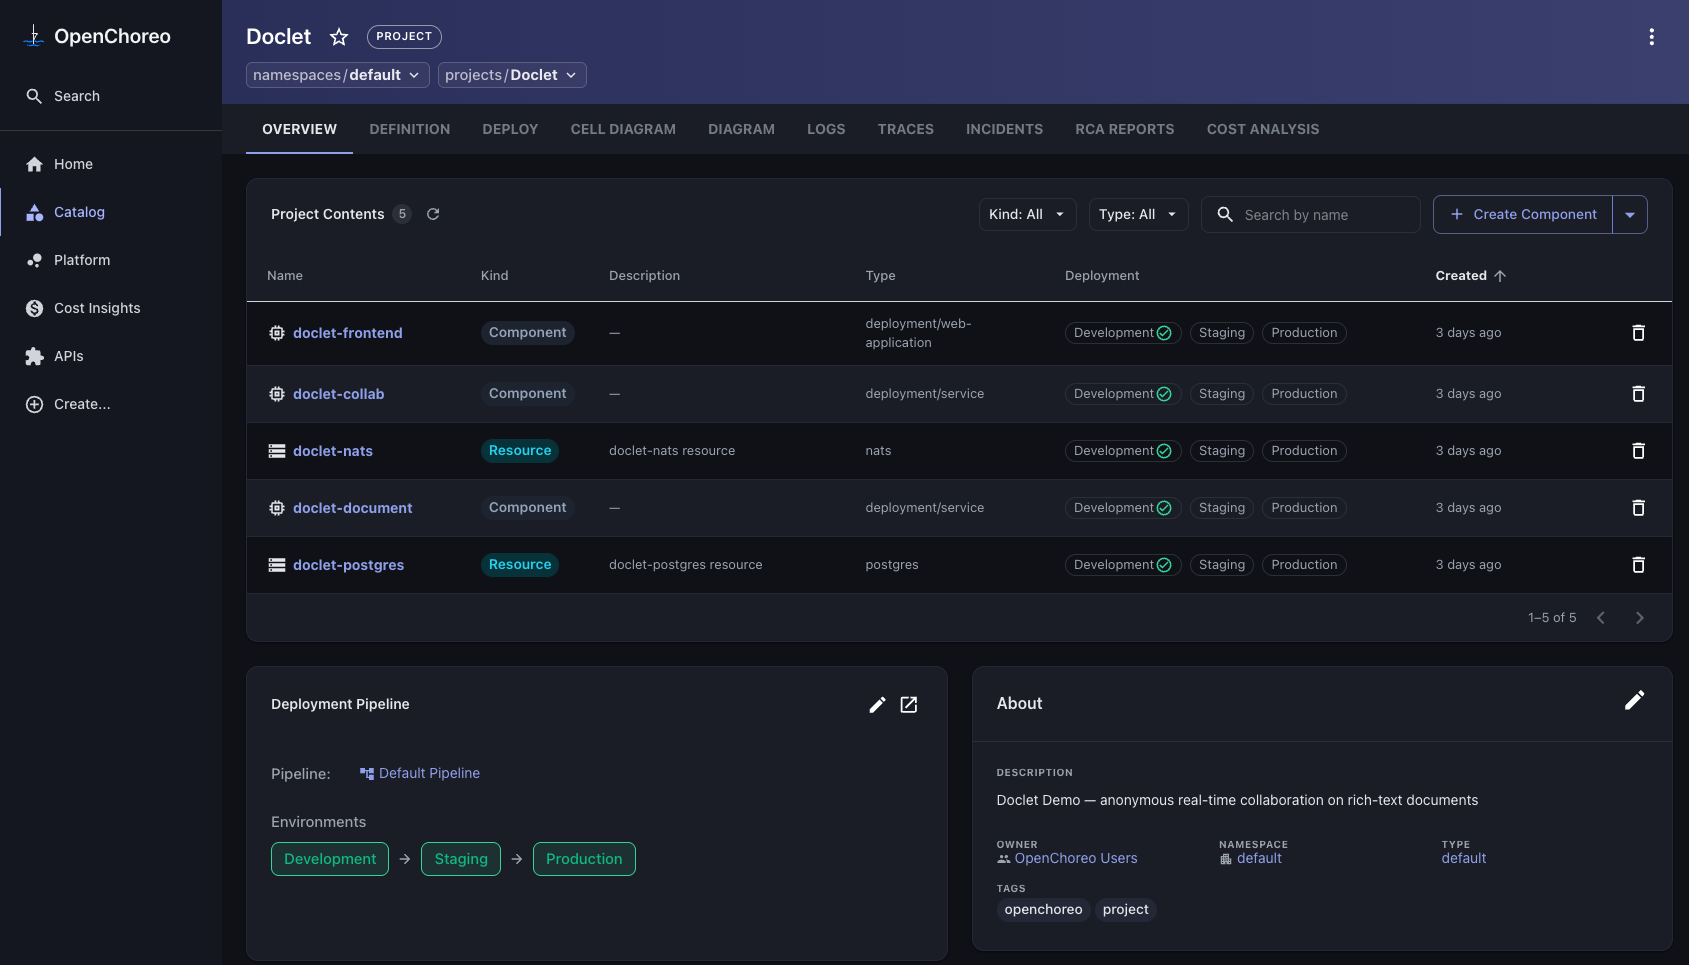Click the Development chip for doclet-frontend
The width and height of the screenshot is (1689, 965).
pos(1123,333)
